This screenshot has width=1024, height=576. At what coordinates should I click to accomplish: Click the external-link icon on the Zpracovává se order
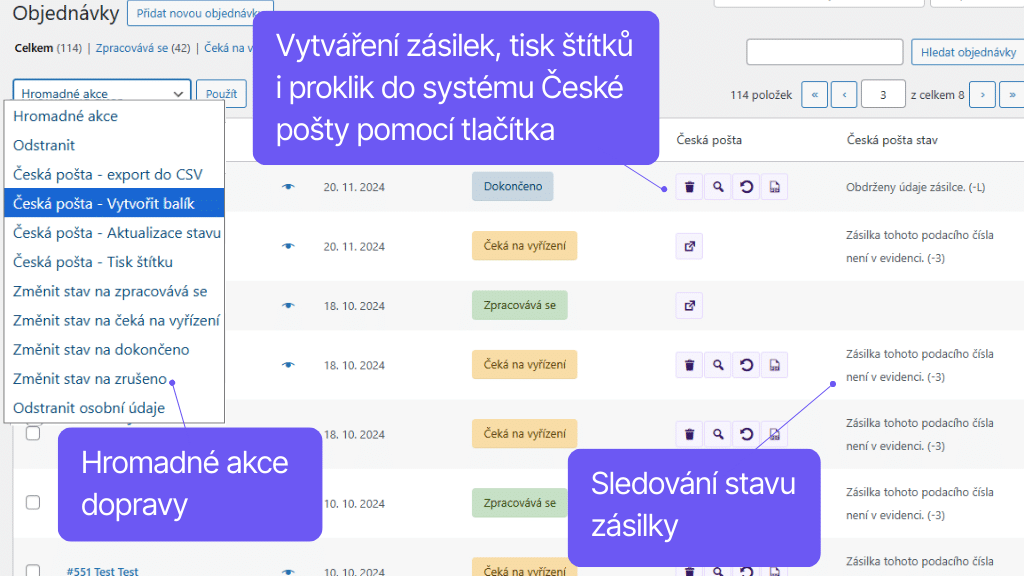pos(688,305)
